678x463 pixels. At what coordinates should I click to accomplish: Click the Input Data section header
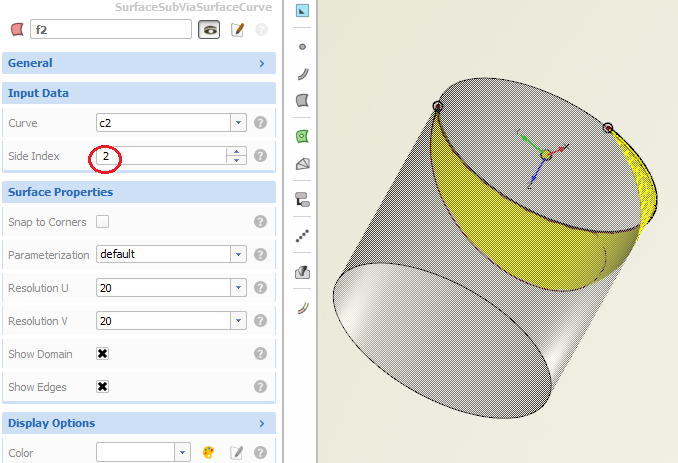(139, 93)
